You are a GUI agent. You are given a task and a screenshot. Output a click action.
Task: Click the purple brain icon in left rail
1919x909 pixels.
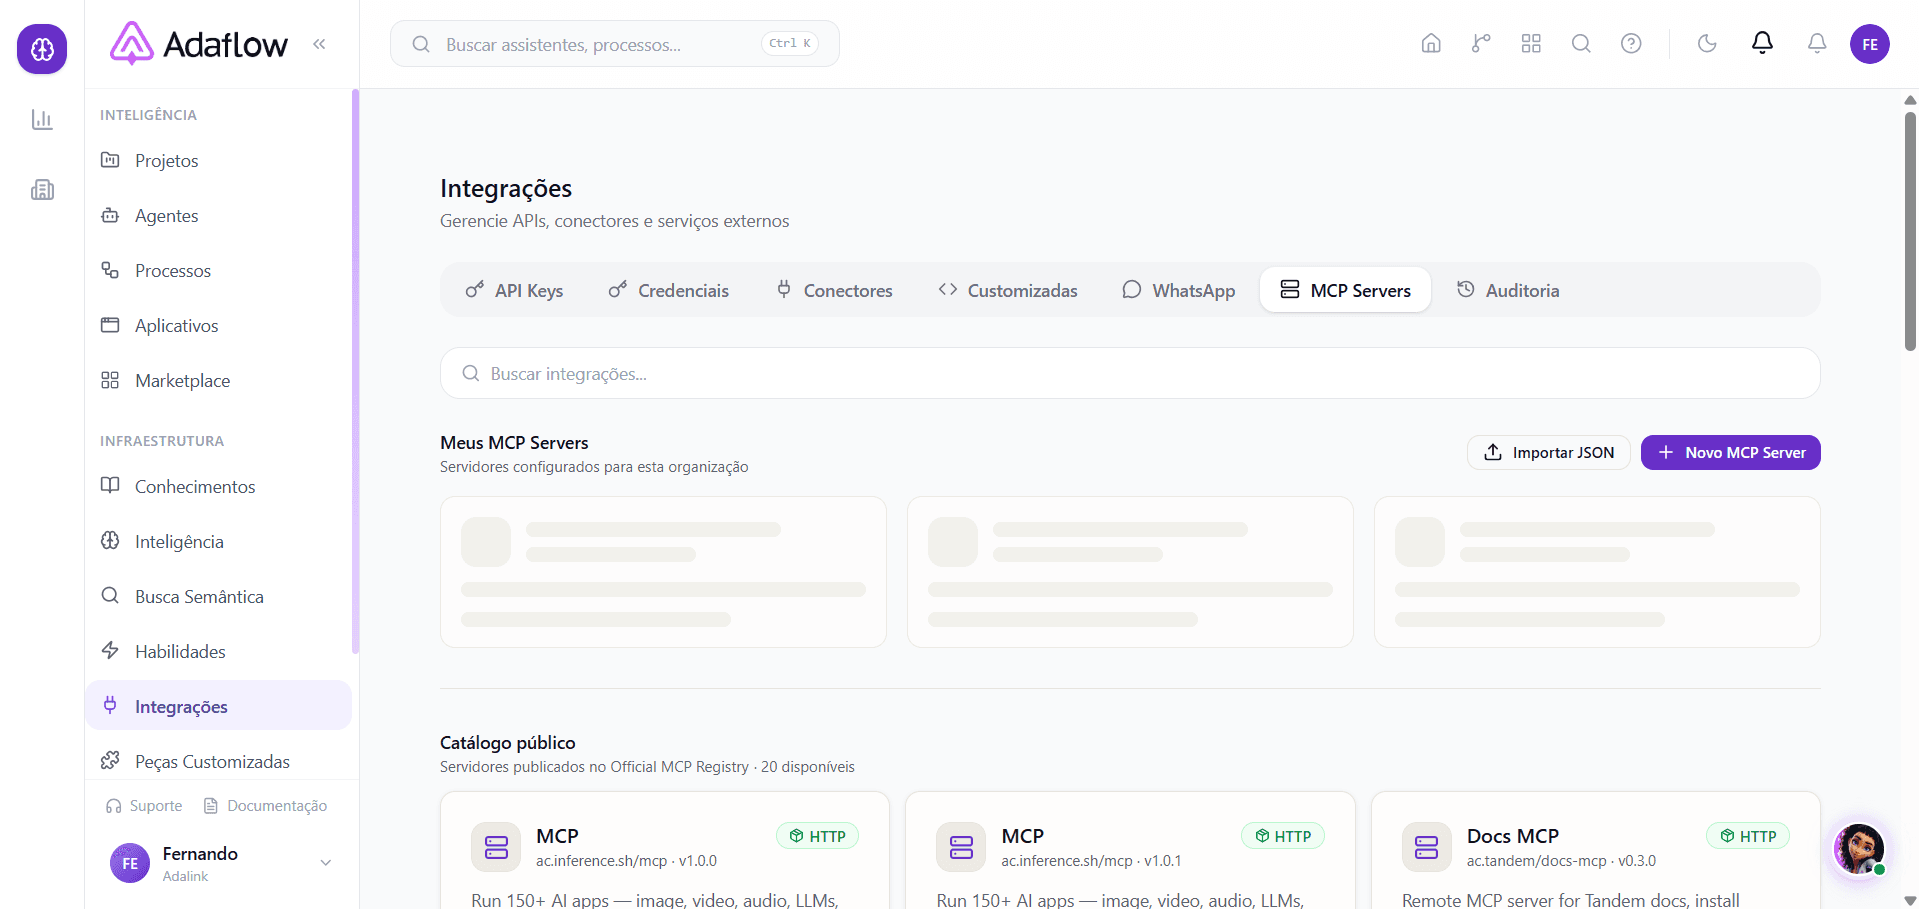[x=42, y=49]
